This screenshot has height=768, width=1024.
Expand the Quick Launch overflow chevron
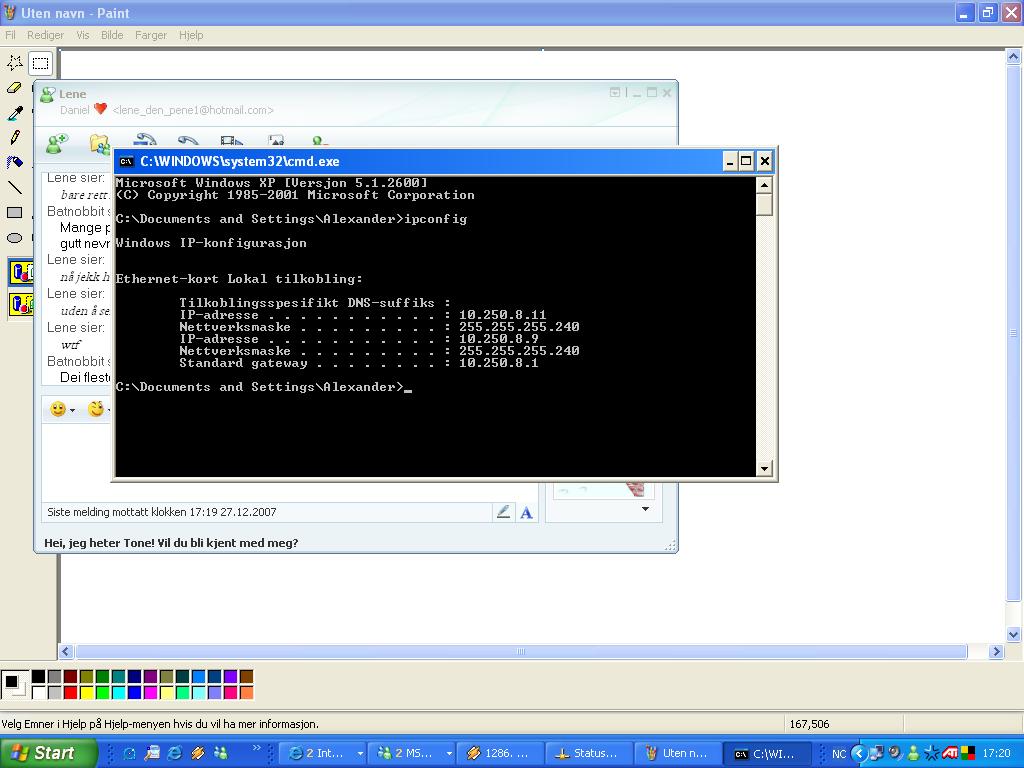point(256,748)
